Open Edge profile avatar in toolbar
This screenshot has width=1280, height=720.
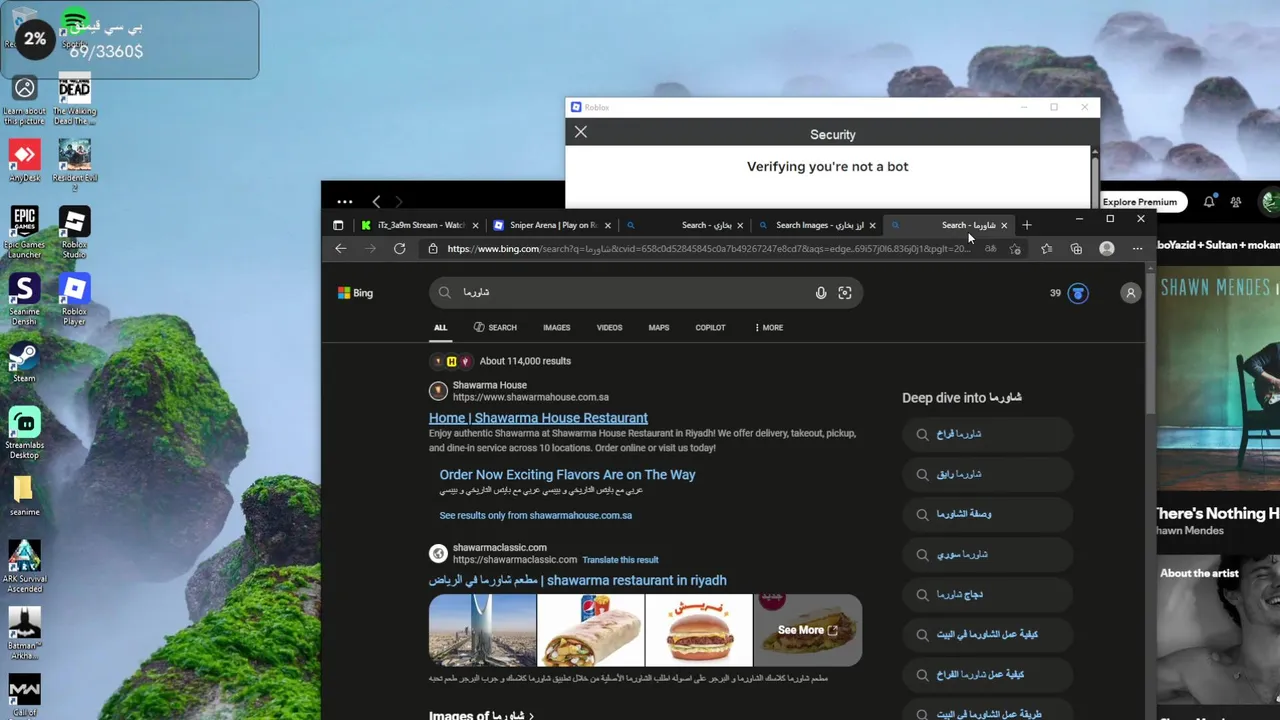(1107, 249)
